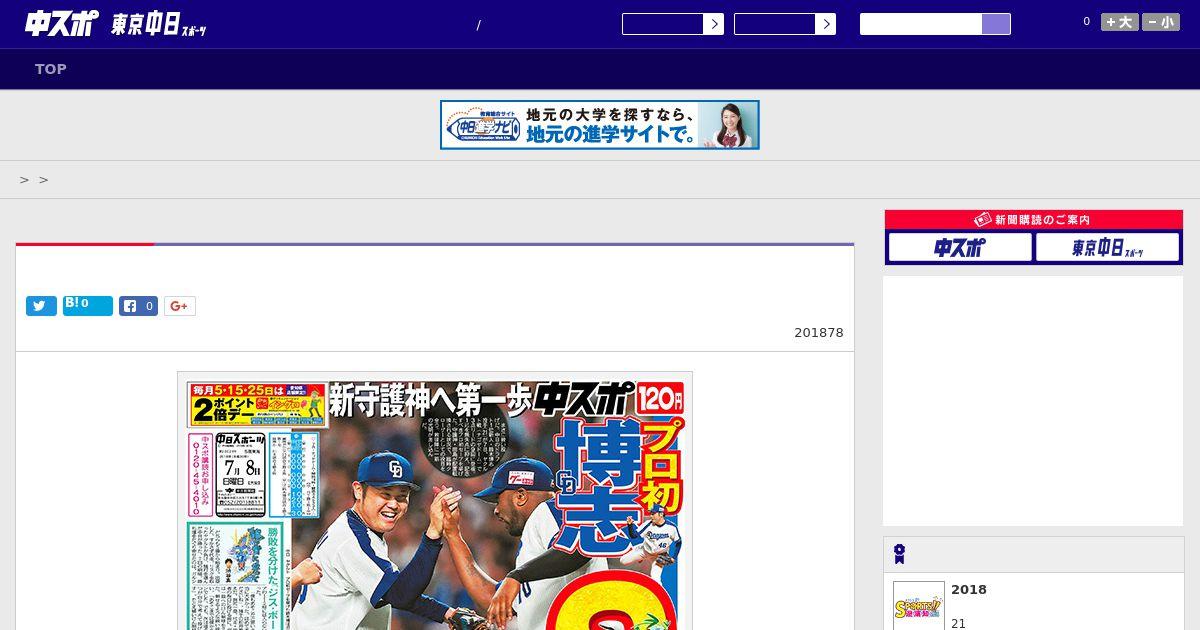
Task: Open the first header dropdown box
Action: [663, 24]
